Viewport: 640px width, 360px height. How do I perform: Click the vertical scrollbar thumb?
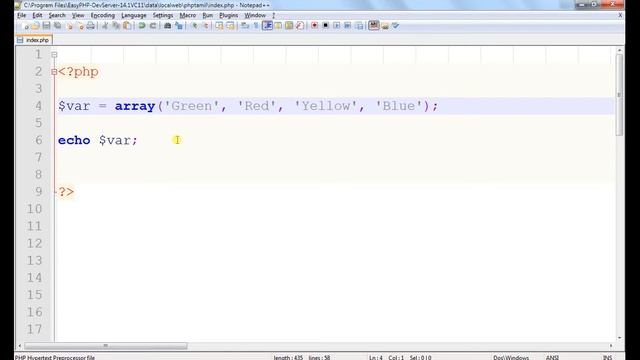[x=619, y=95]
